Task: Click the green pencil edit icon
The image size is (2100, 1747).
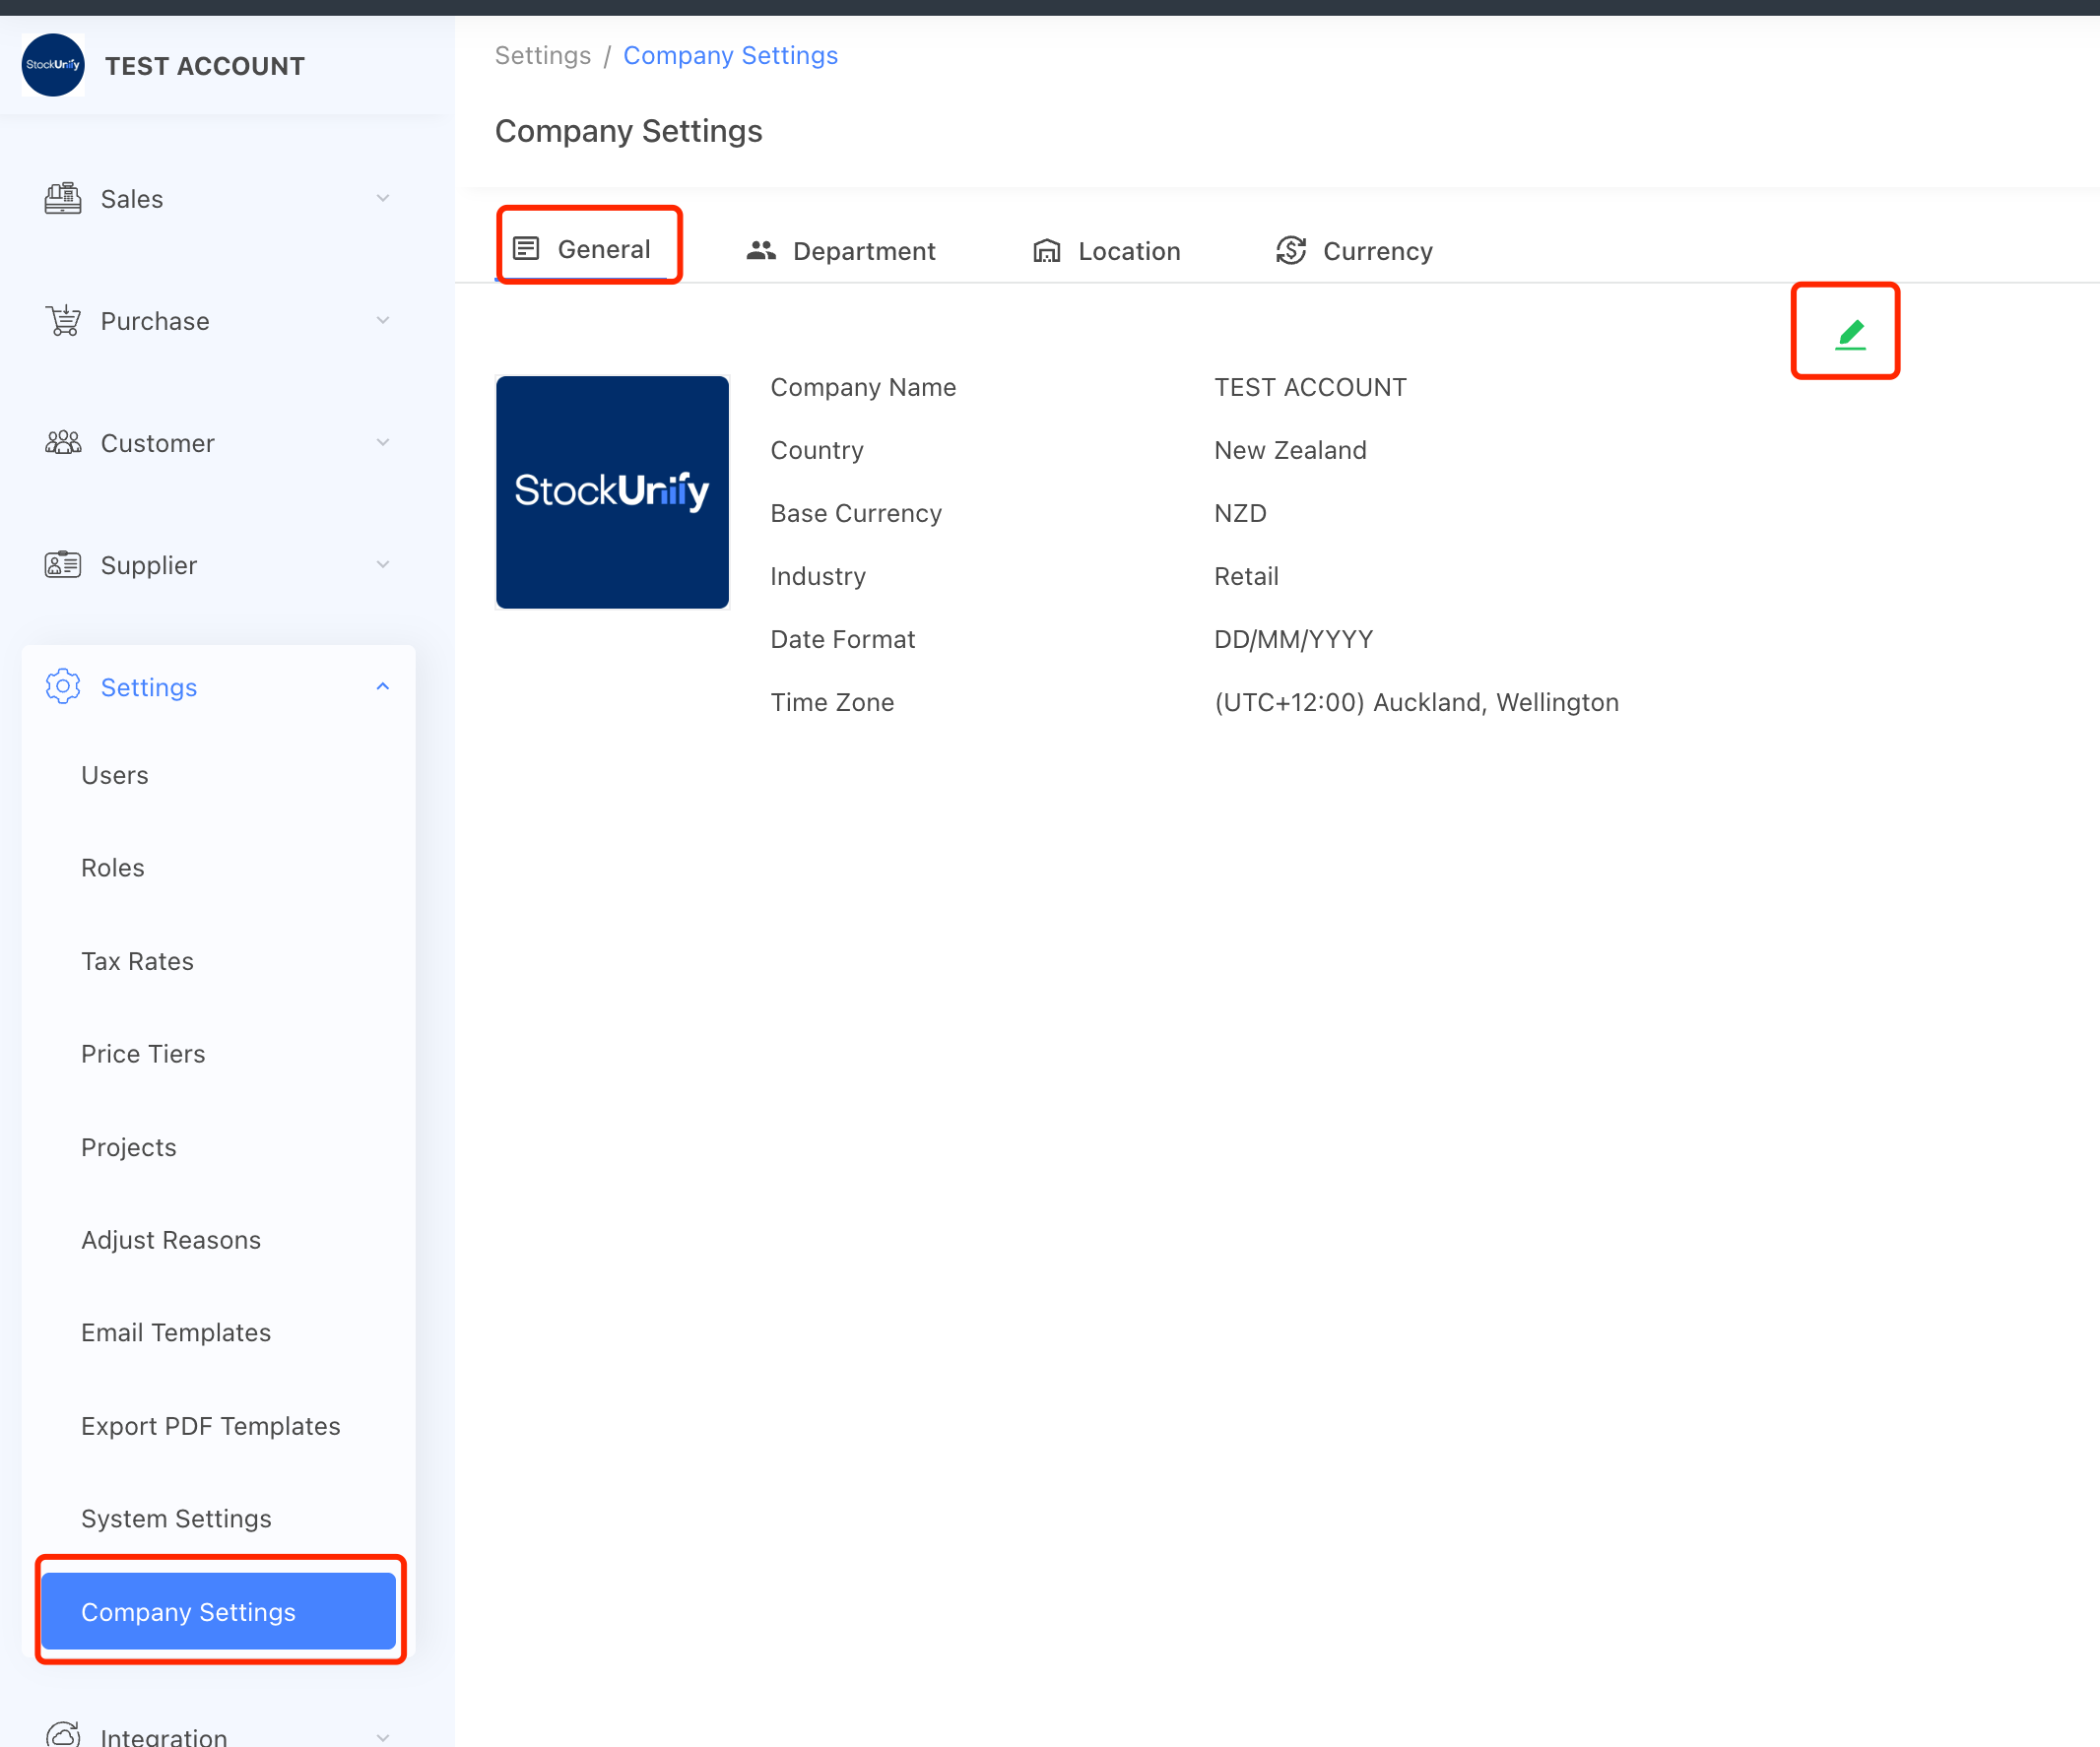Action: point(1849,333)
